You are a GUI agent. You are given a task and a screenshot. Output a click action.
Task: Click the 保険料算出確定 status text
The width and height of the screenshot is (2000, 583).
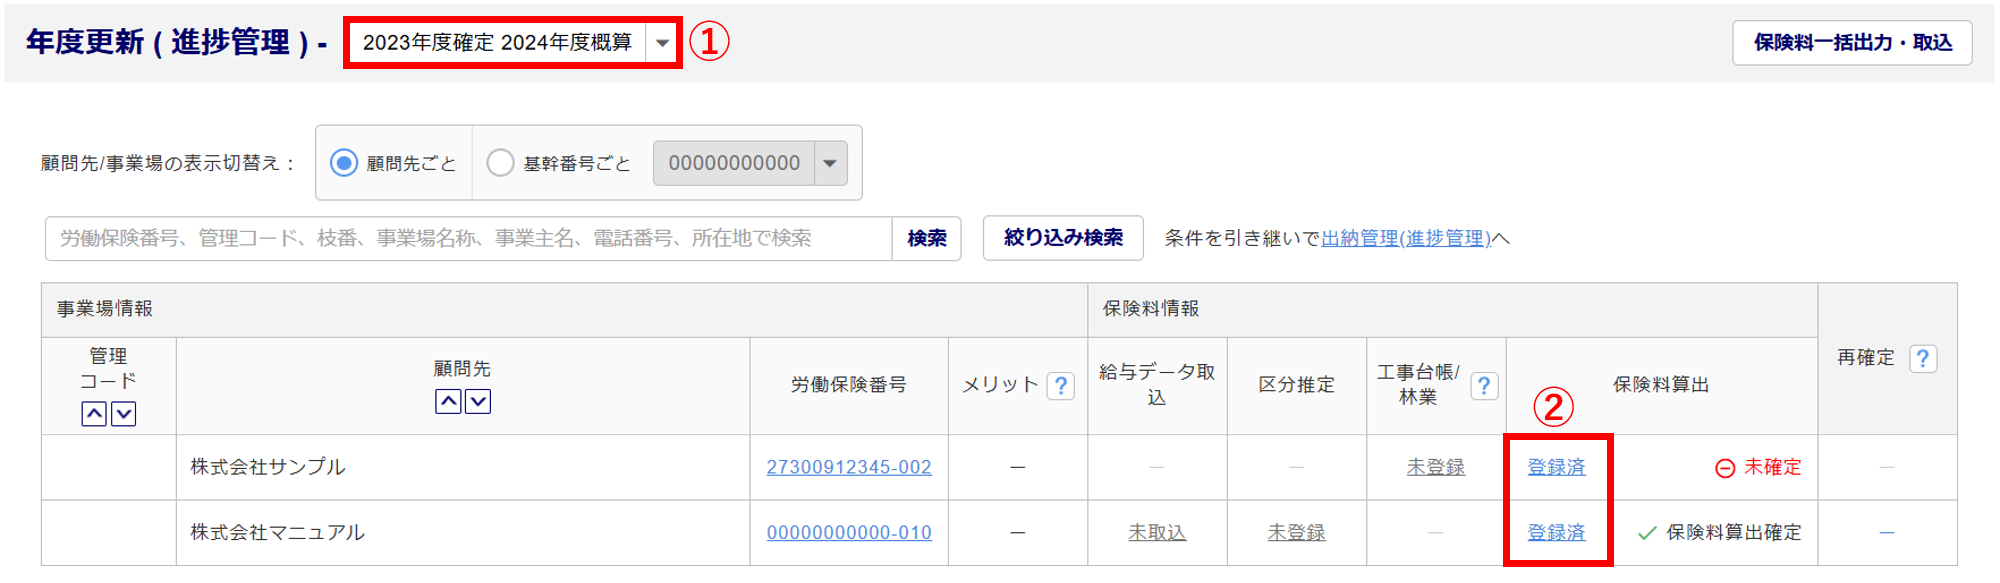(1734, 533)
